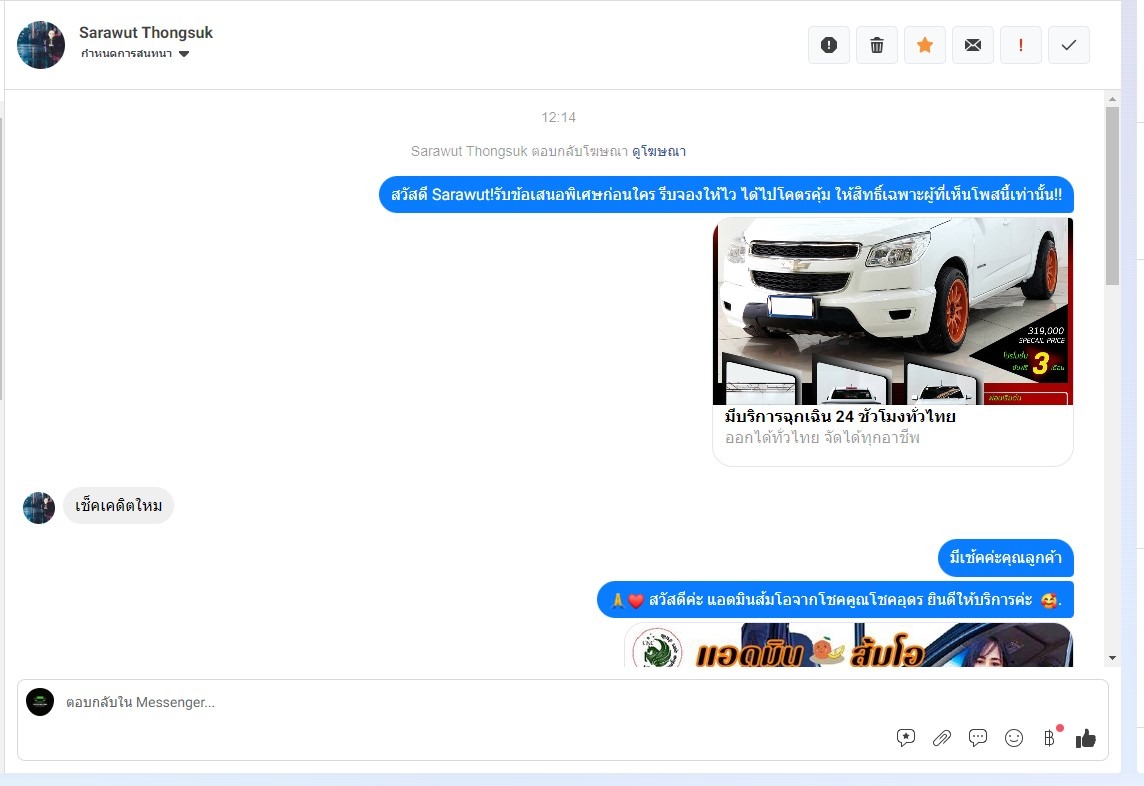The width and height of the screenshot is (1144, 786).
Task: Click the baht payment request icon
Action: coord(1049,738)
